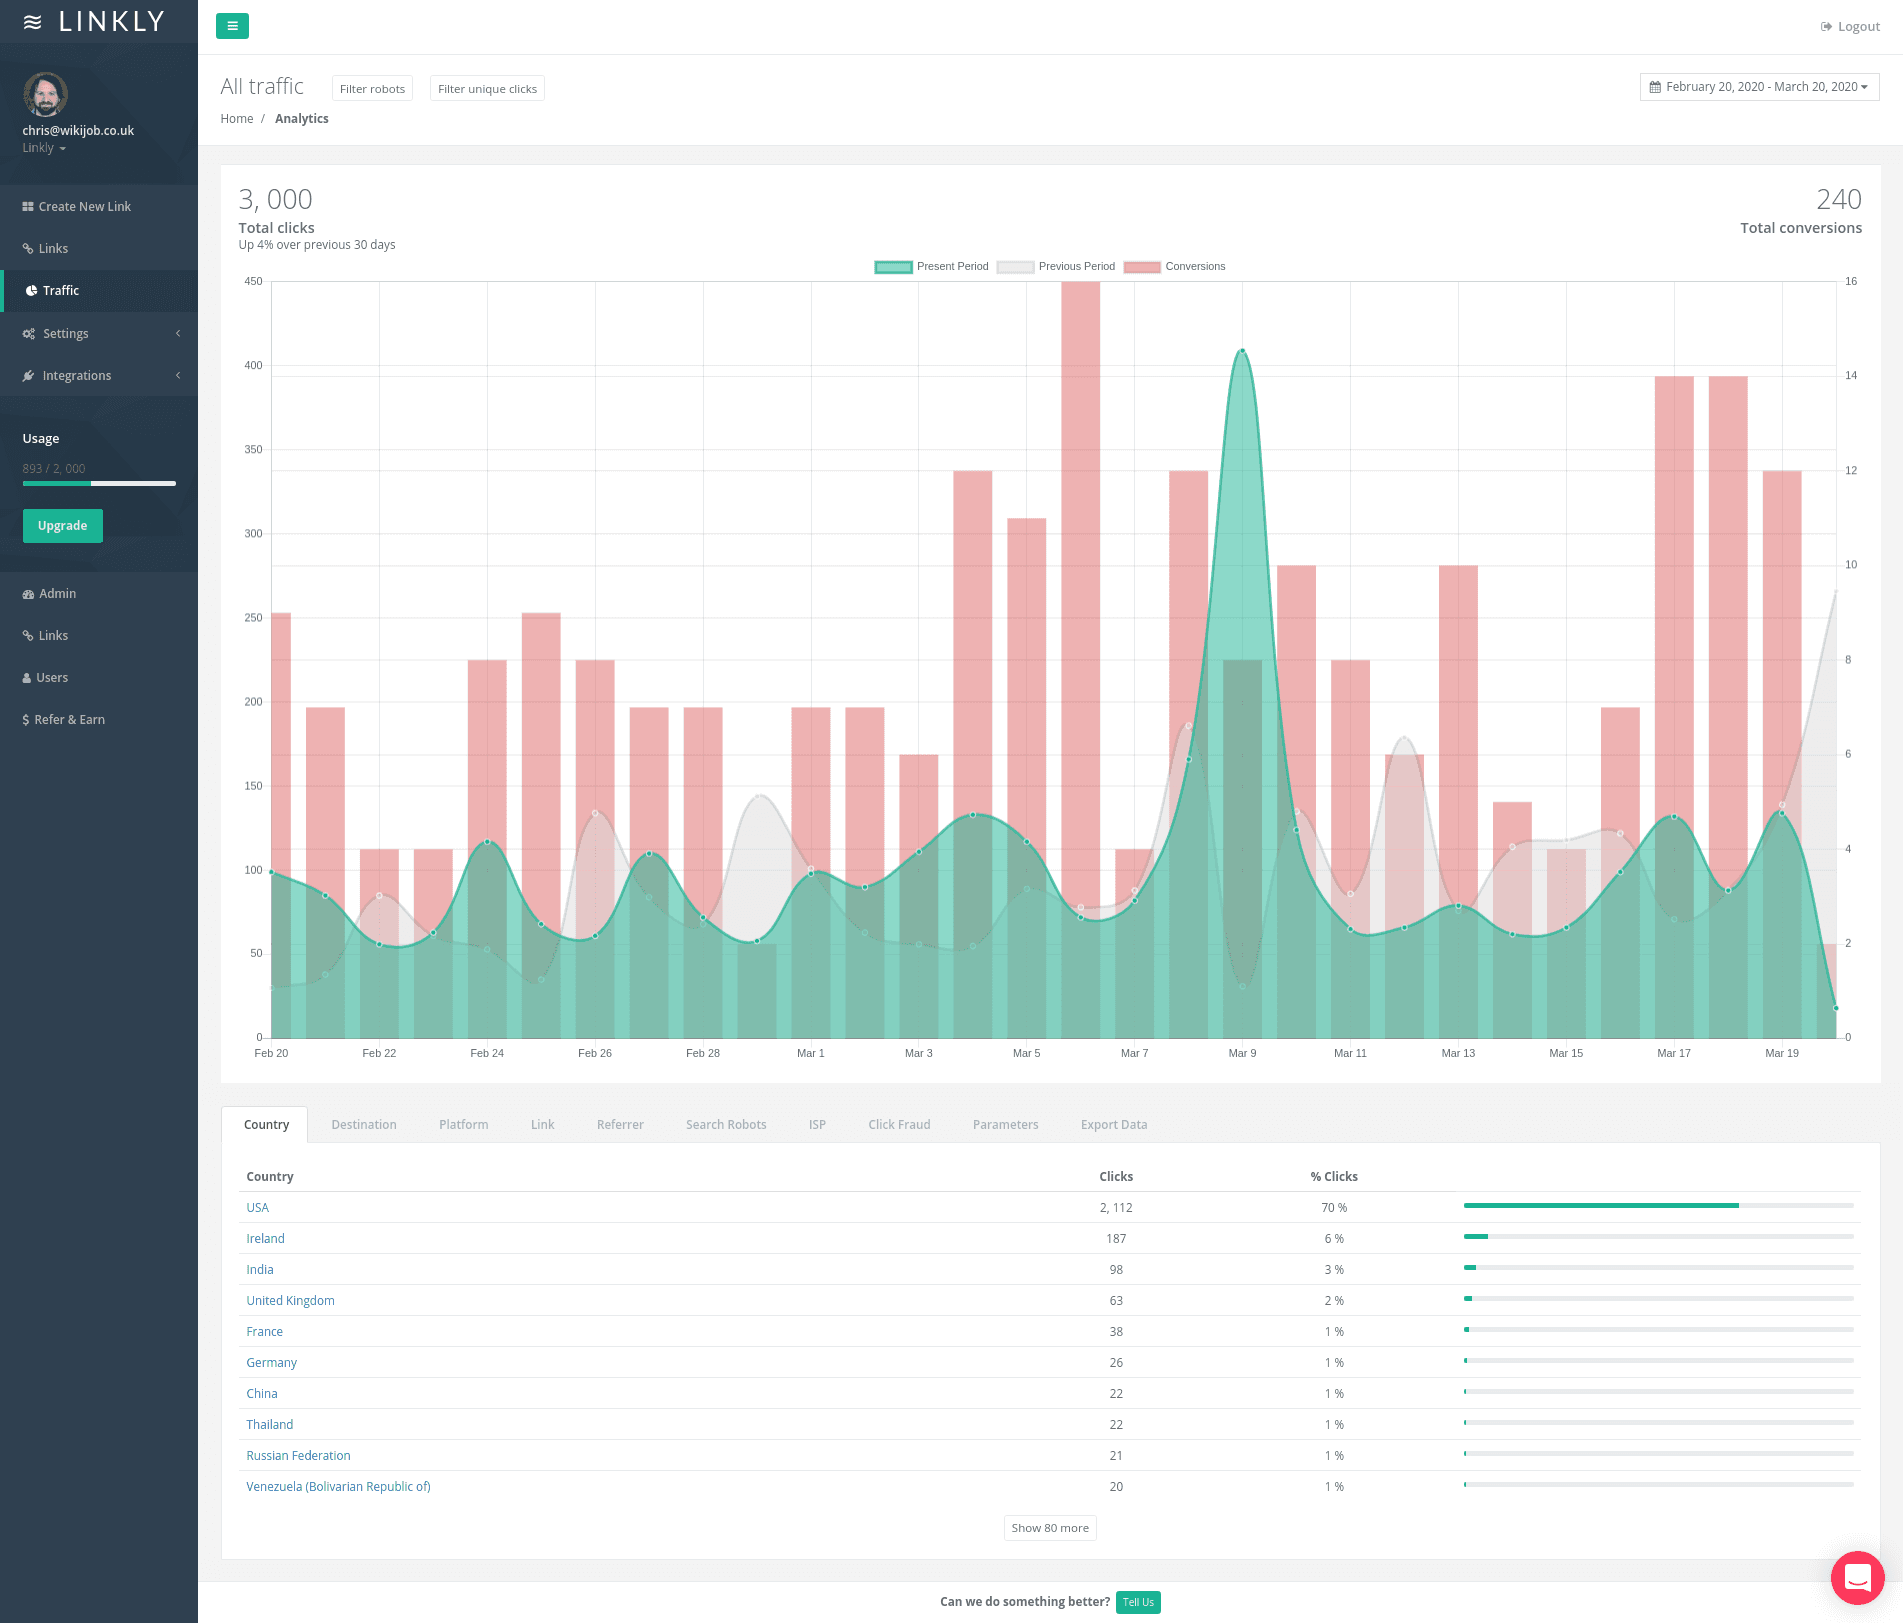Screen dimensions: 1903x1623
Task: Click the Settings gears icon in sidebar
Action: click(29, 334)
